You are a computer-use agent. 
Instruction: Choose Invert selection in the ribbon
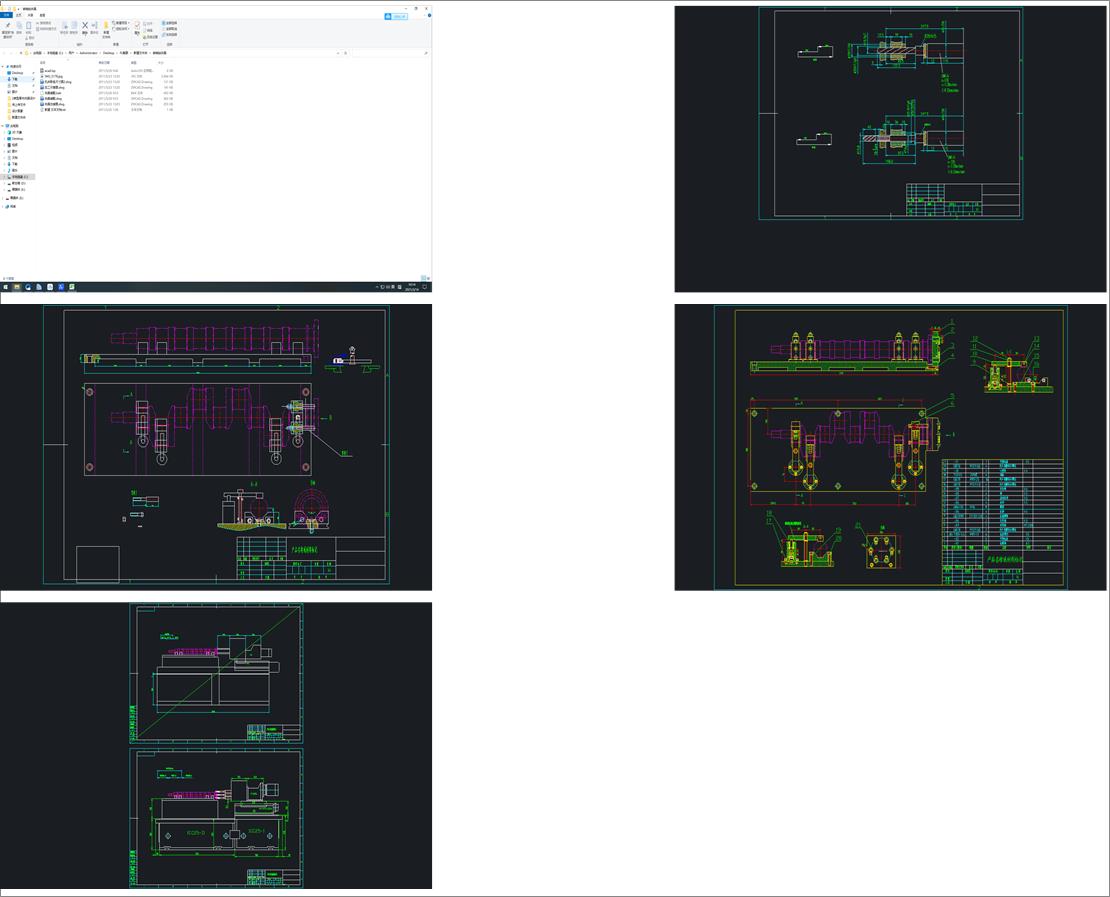click(x=169, y=35)
